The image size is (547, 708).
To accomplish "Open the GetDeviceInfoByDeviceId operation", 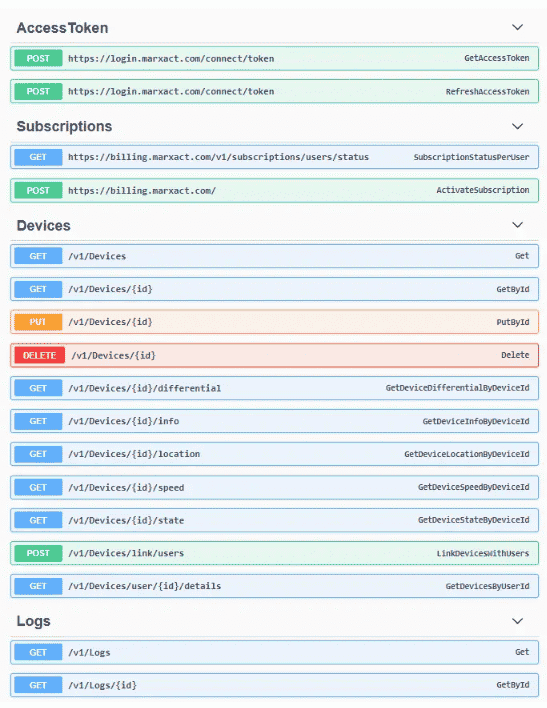I will (274, 421).
